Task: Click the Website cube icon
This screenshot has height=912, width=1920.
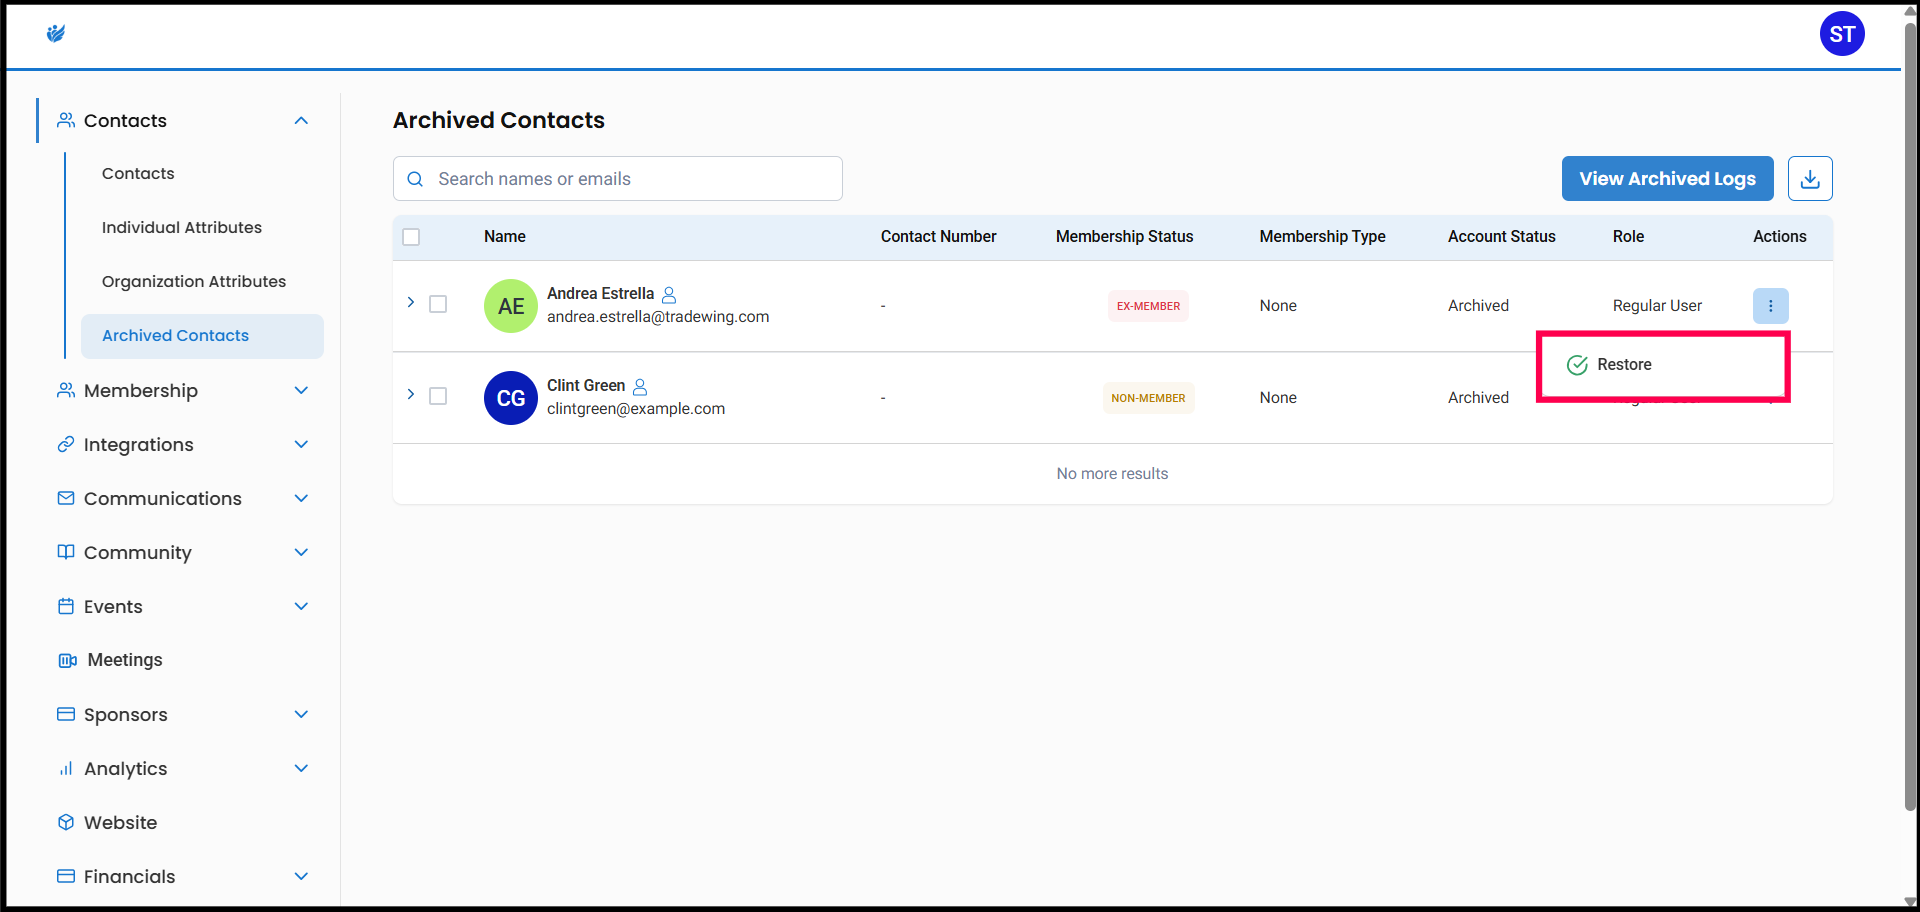Action: [x=66, y=822]
